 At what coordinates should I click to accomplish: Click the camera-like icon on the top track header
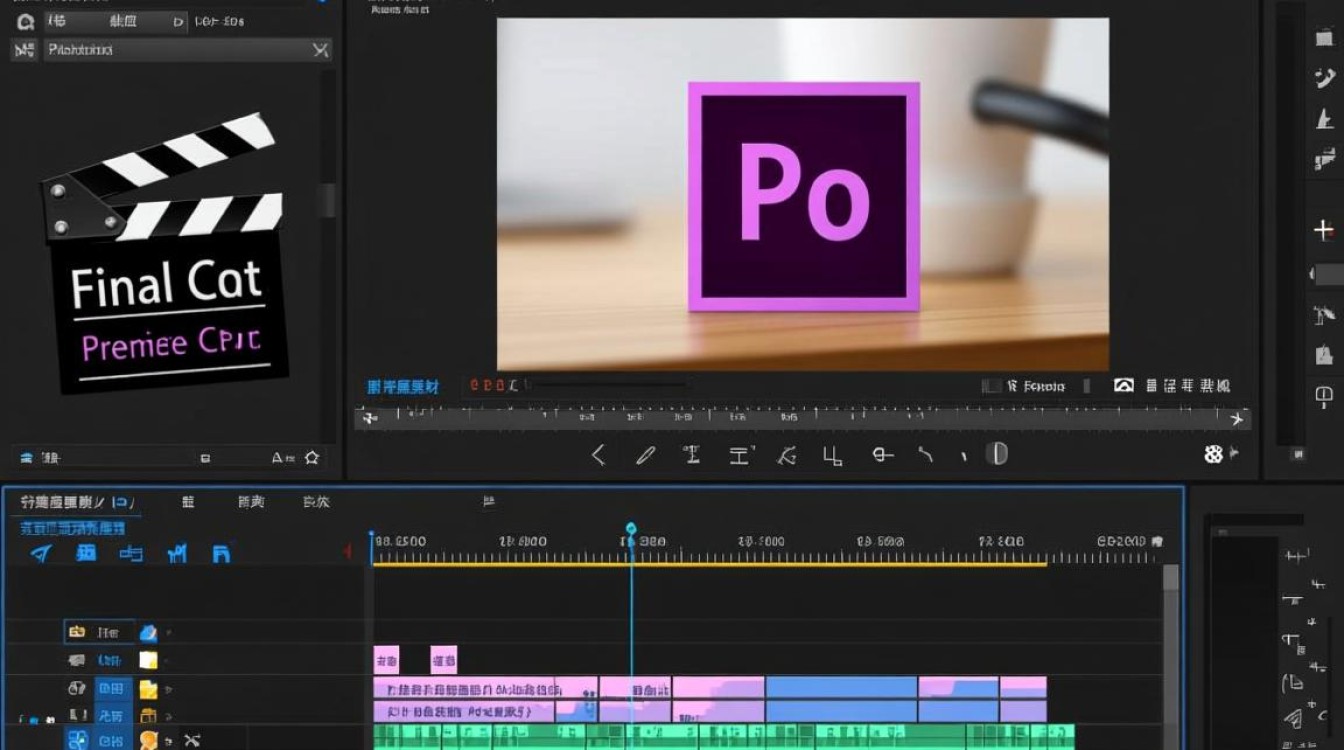76,632
